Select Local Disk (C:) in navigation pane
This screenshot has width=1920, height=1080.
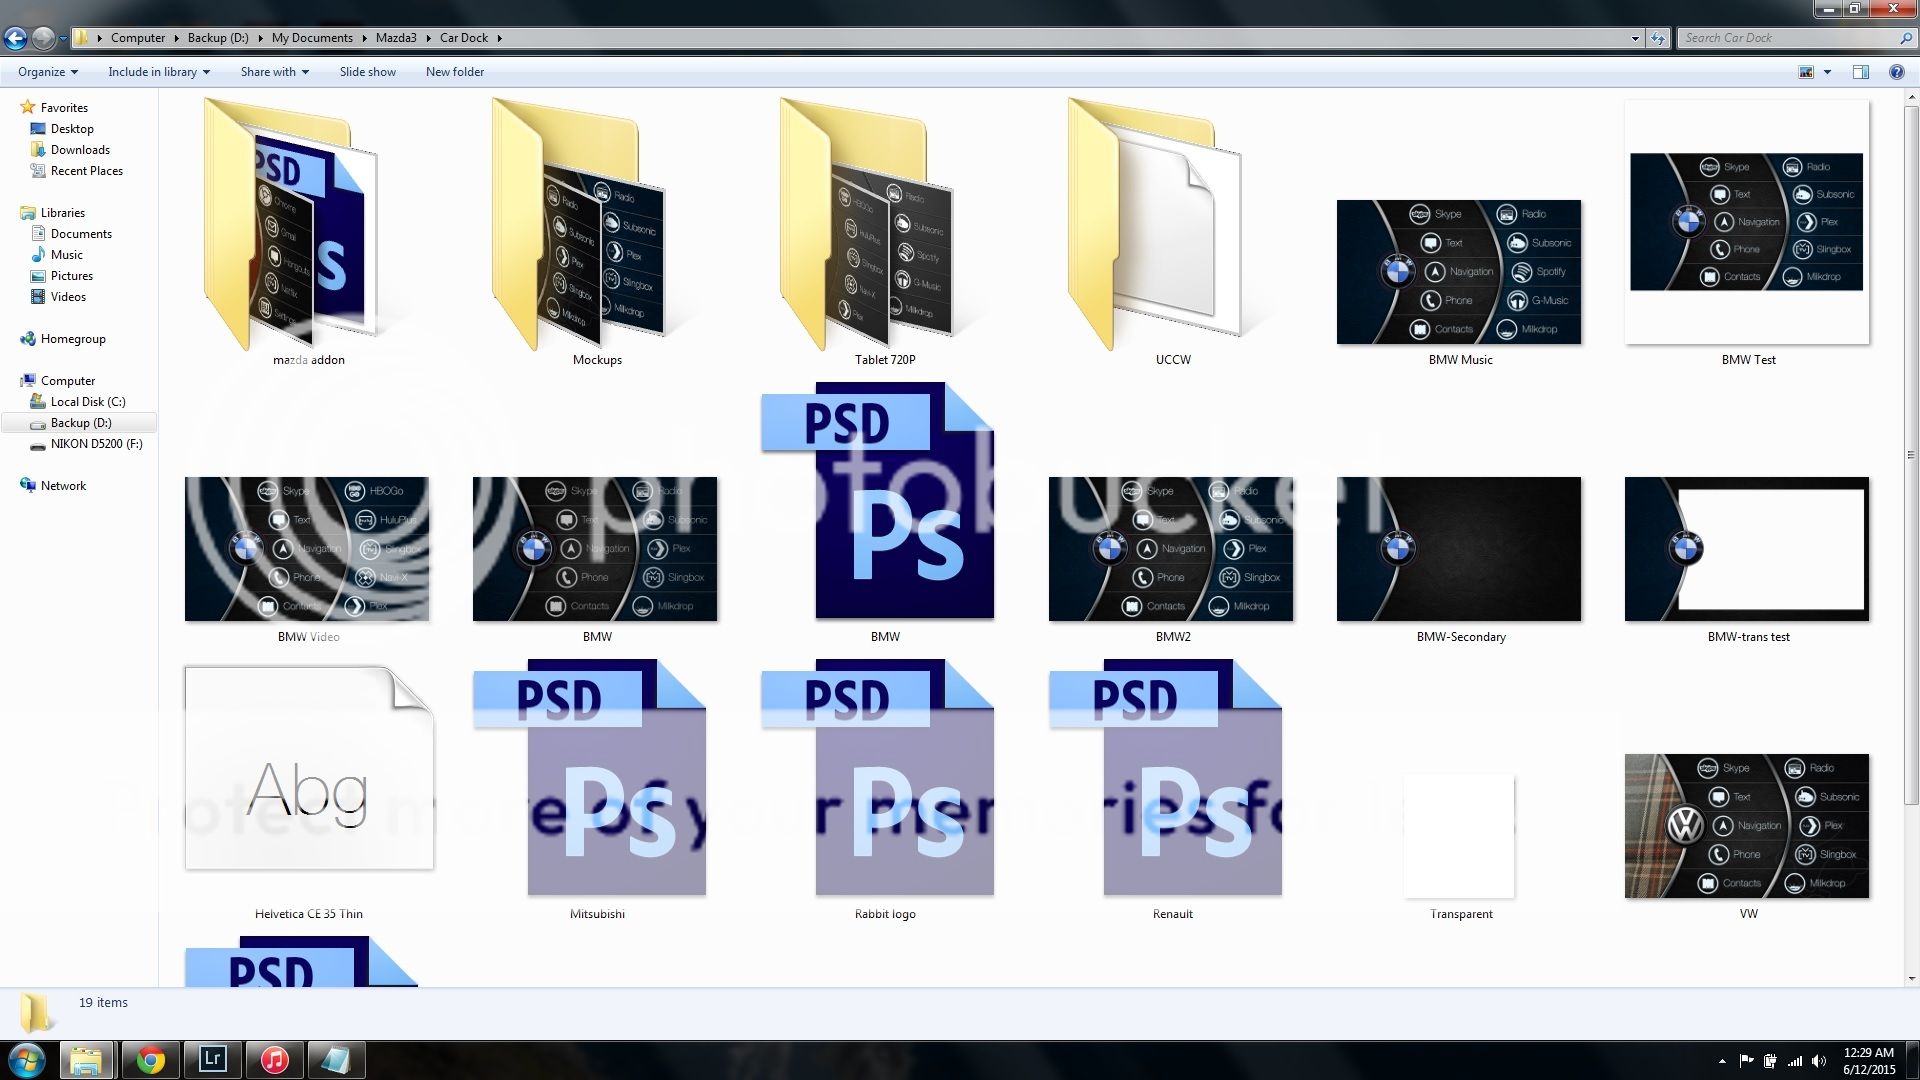(88, 402)
